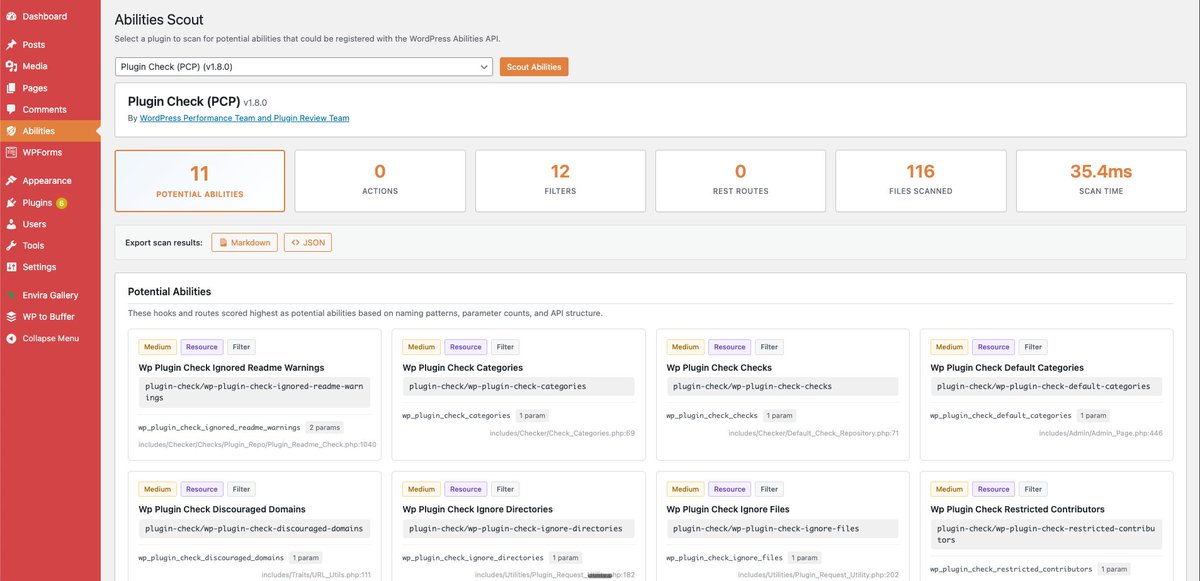Select the REST Routes stat card

coord(740,181)
